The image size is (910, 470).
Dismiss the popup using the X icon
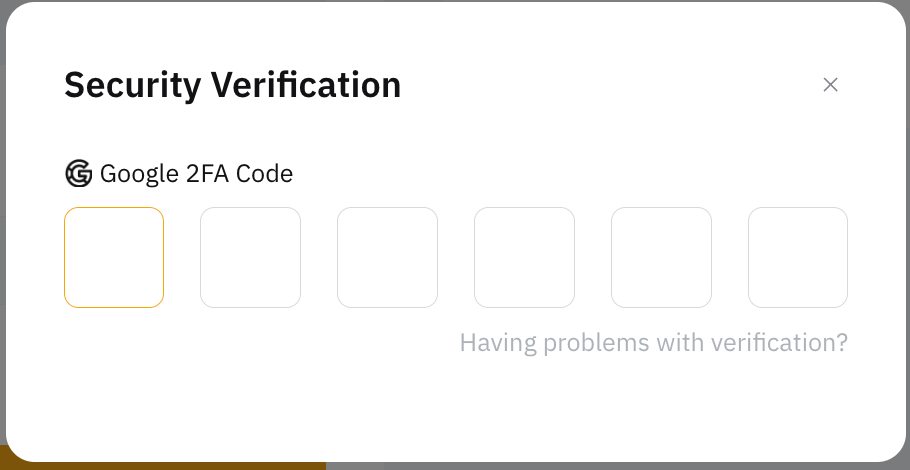[x=830, y=85]
